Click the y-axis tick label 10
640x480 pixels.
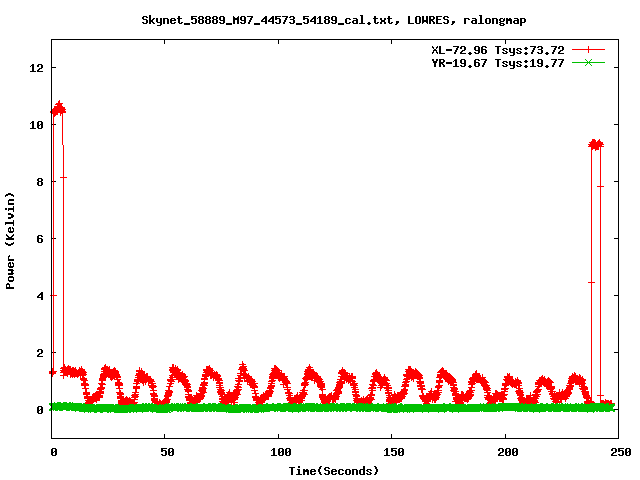(36, 125)
